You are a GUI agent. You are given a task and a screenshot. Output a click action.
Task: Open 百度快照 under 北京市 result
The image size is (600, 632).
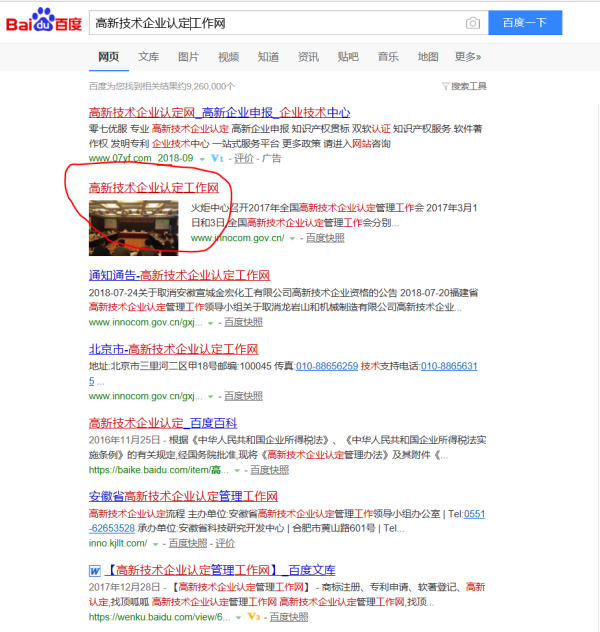[243, 396]
